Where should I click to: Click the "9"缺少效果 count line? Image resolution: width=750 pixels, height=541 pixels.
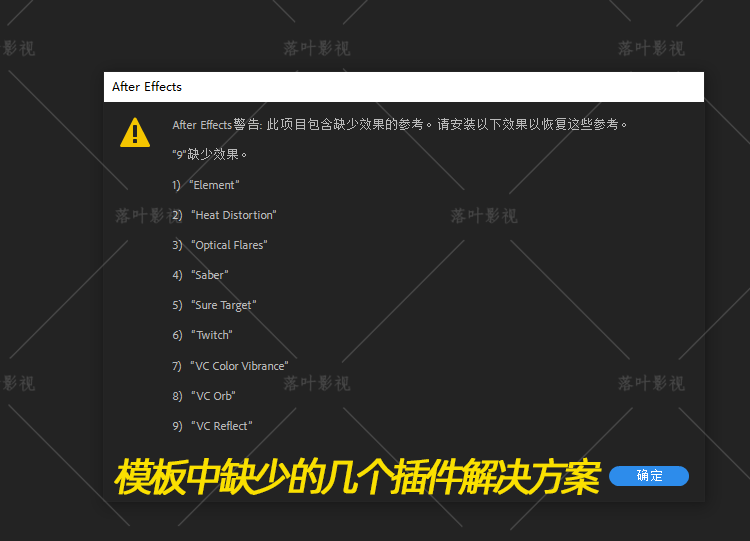210,155
